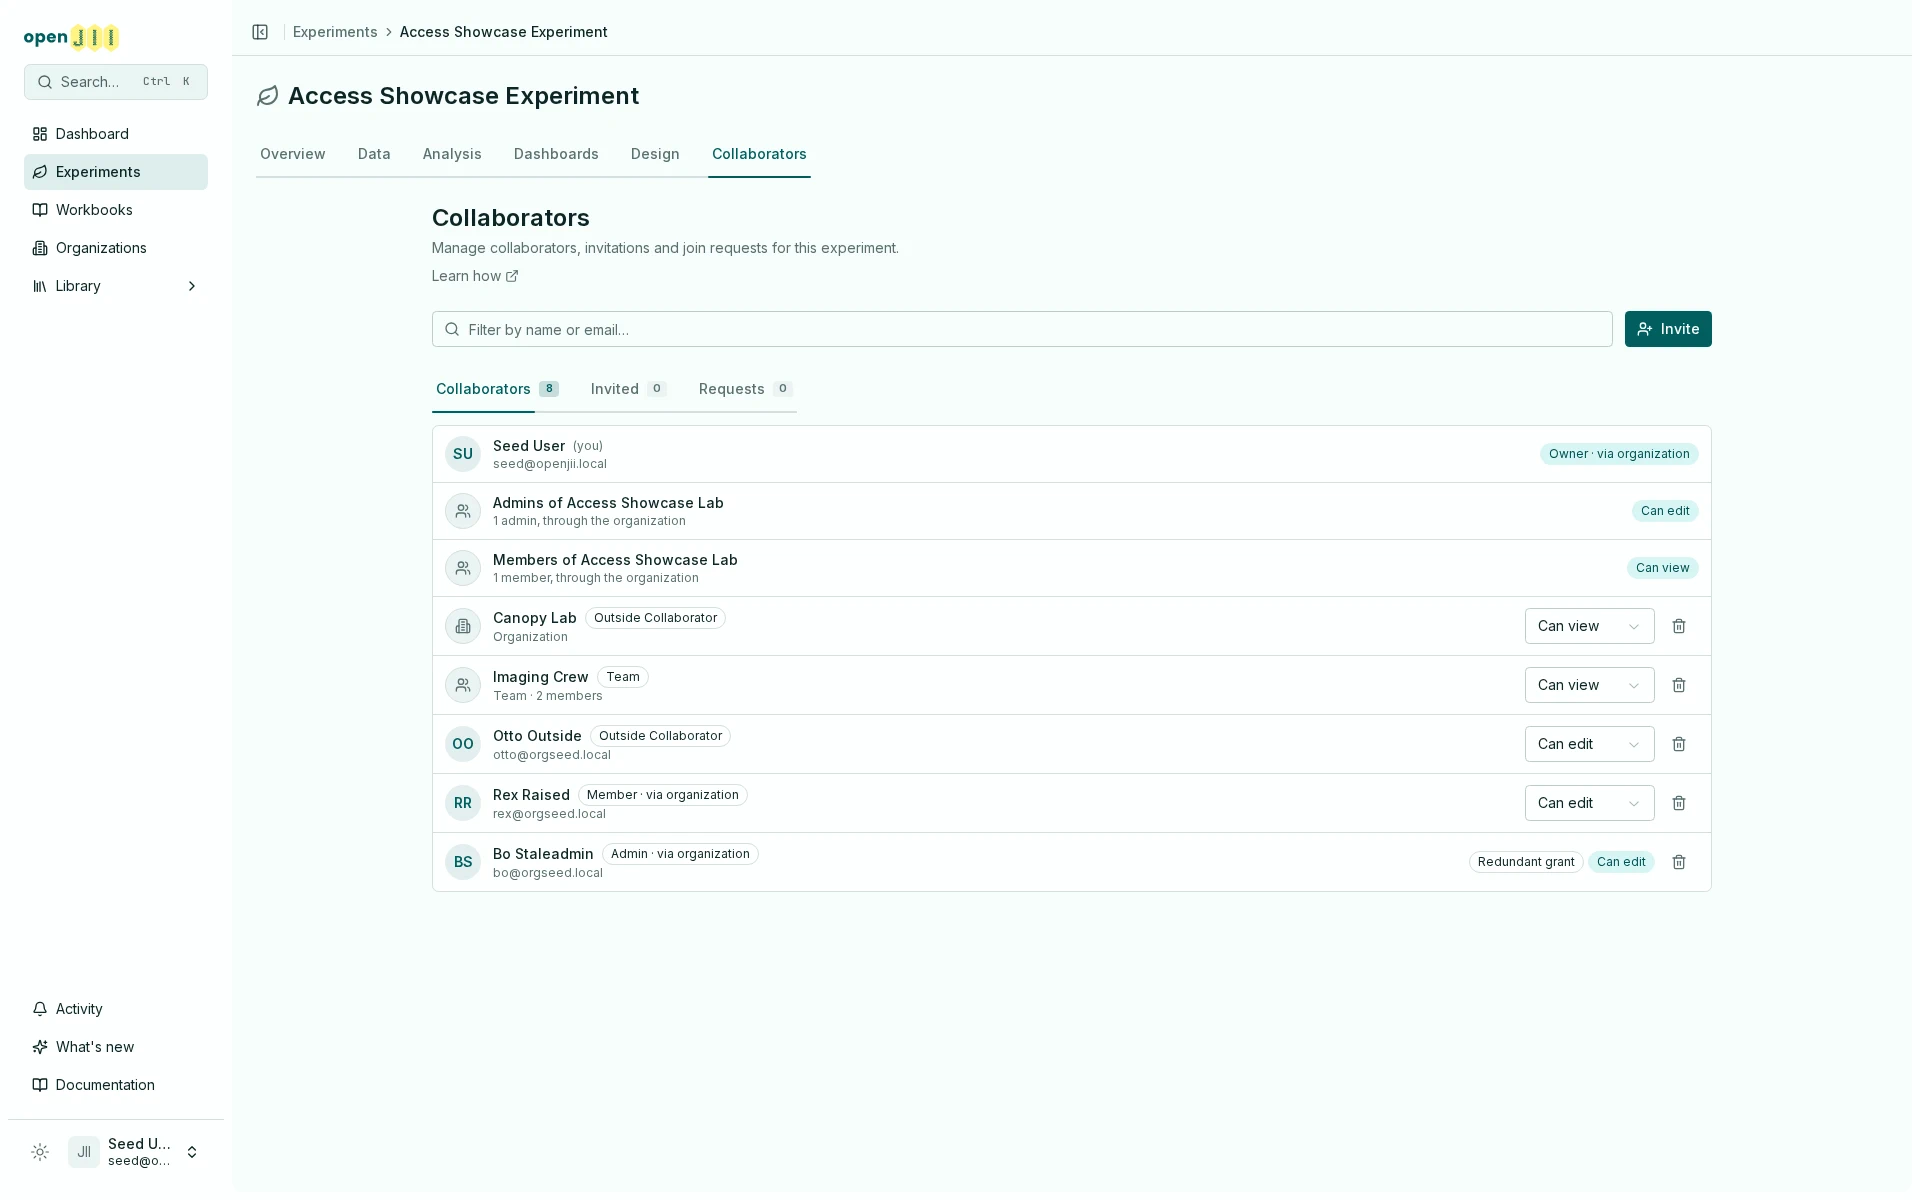Viewport: 1920px width, 1200px height.
Task: Click the Admins of Access Showcase Lab icon
Action: [463, 511]
